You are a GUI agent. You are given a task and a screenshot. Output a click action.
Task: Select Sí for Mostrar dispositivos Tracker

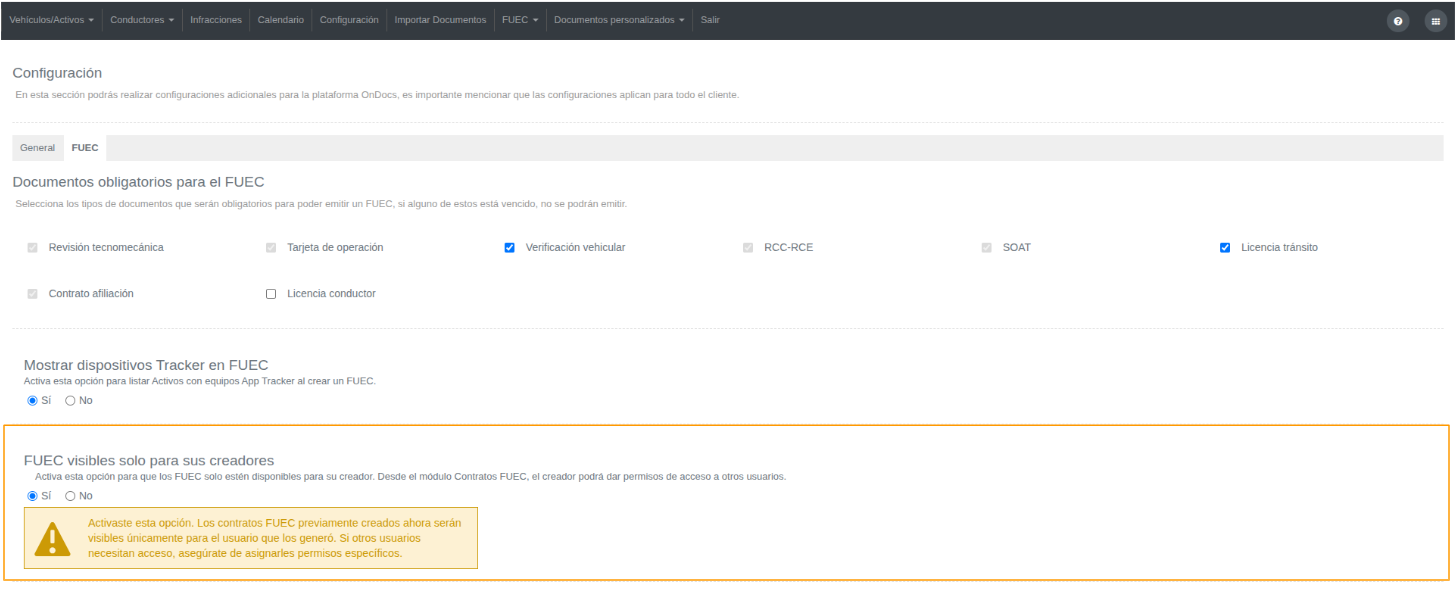33,401
